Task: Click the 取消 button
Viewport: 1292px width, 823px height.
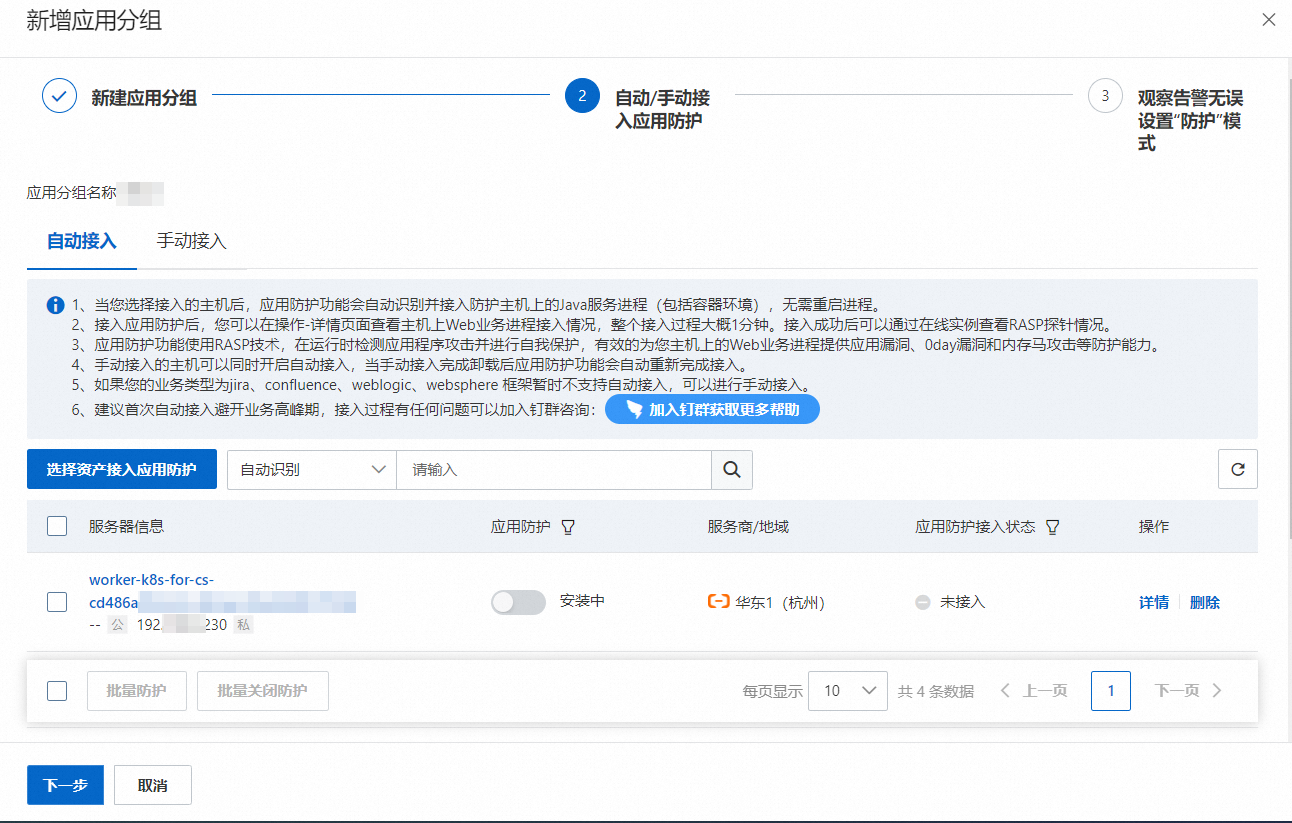Action: (153, 785)
